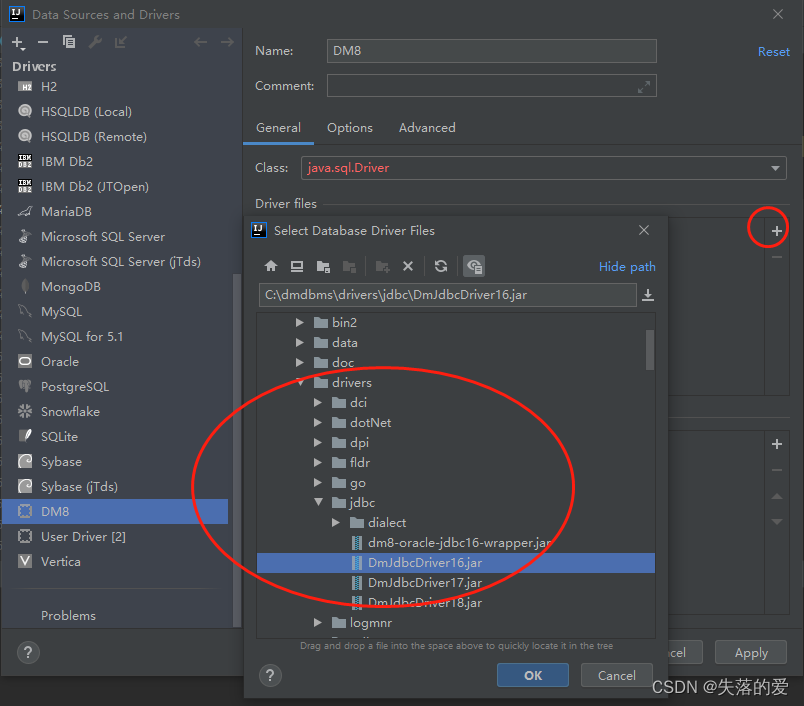Viewport: 804px width, 706px height.
Task: Move item down in lower list
Action: pos(777,521)
